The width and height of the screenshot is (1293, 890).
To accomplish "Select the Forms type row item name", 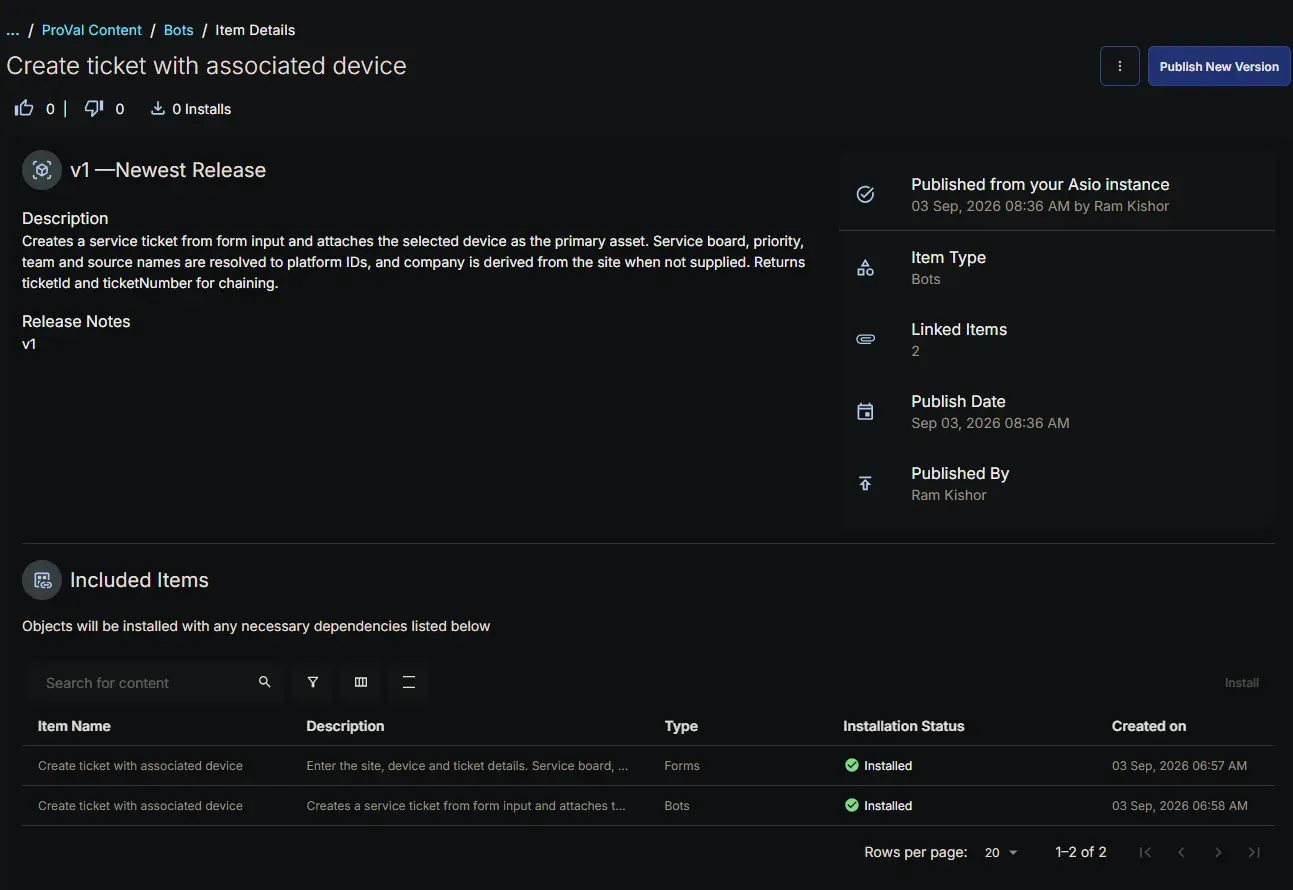I will click(140, 765).
